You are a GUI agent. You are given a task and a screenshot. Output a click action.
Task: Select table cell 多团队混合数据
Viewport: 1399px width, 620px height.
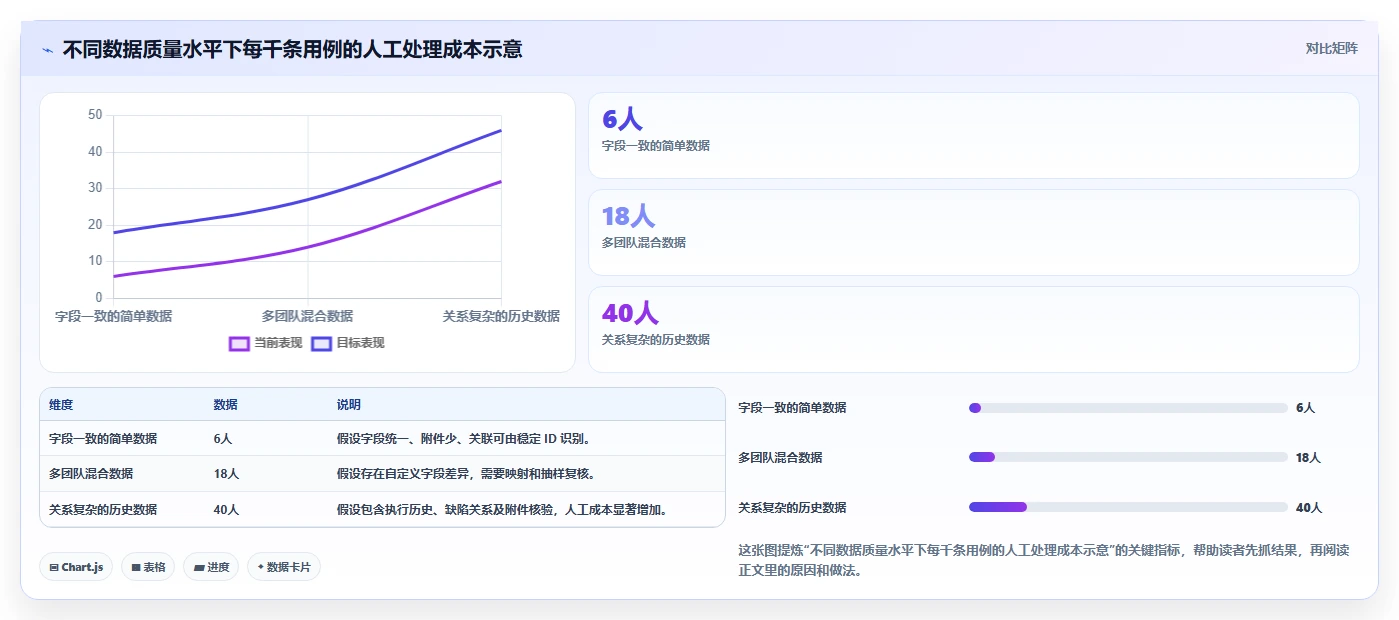tap(91, 474)
